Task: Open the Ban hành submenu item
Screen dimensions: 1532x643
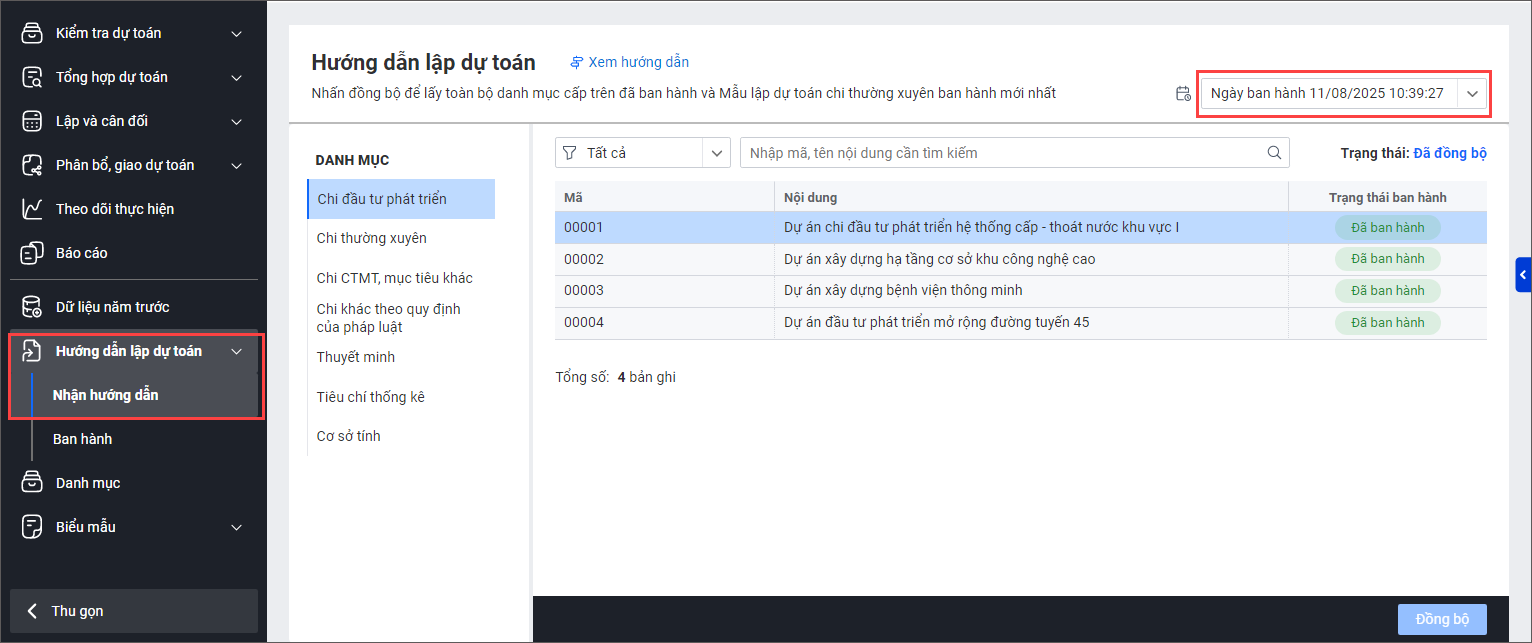Action: click(82, 439)
